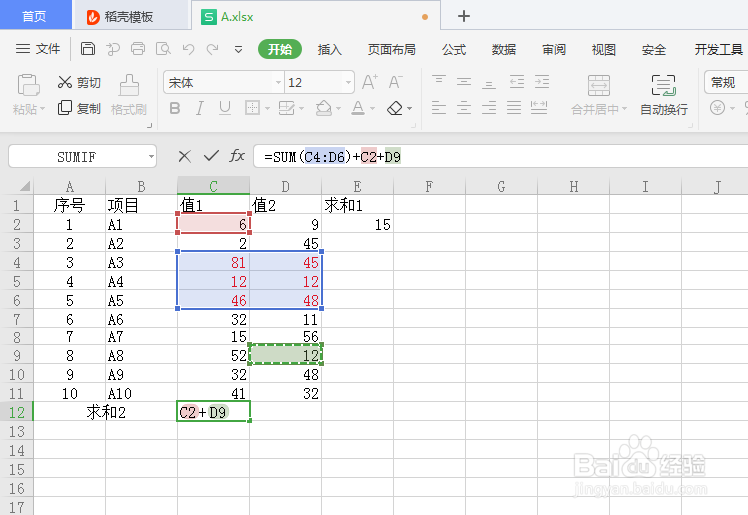Align text to bottom icon
This screenshot has width=748, height=515.
(x=488, y=82)
